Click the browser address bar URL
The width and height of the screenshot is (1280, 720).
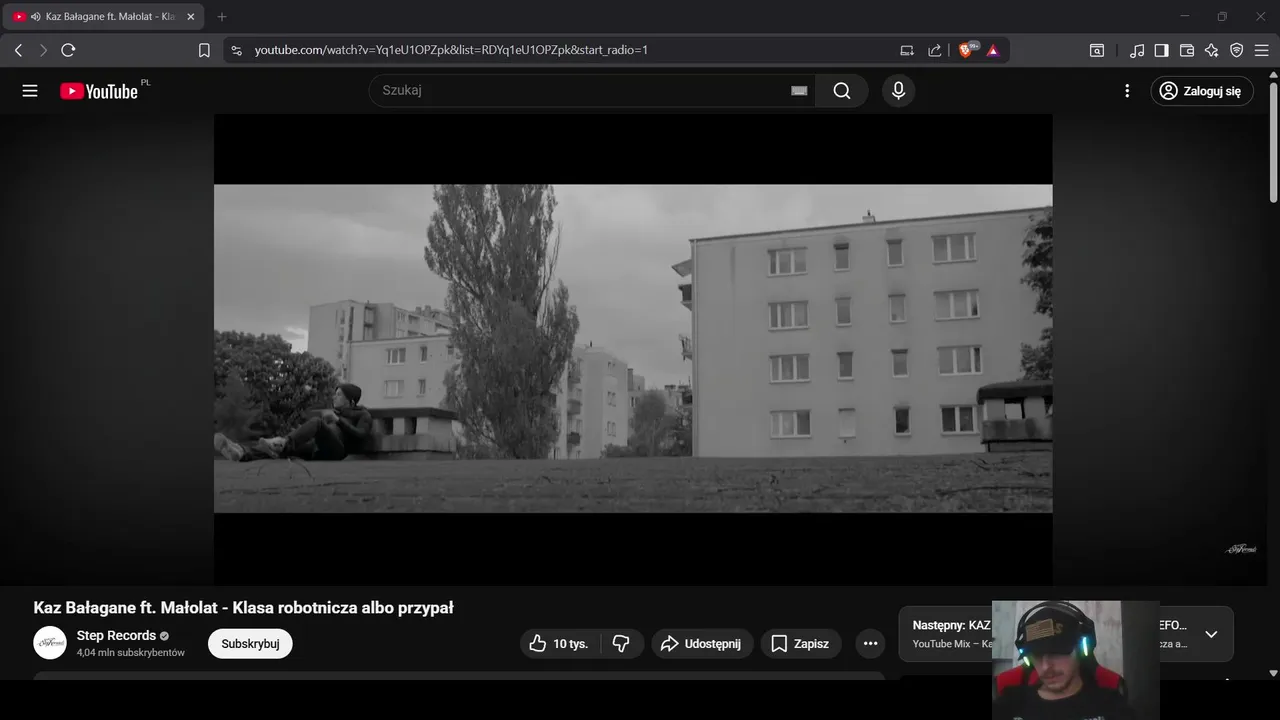tap(451, 50)
